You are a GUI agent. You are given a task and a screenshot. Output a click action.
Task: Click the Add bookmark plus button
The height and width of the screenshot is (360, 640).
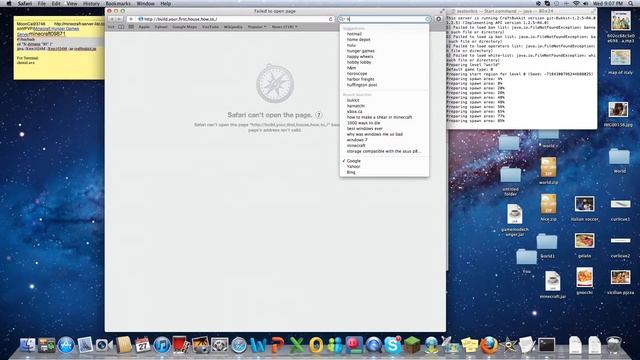[131, 19]
